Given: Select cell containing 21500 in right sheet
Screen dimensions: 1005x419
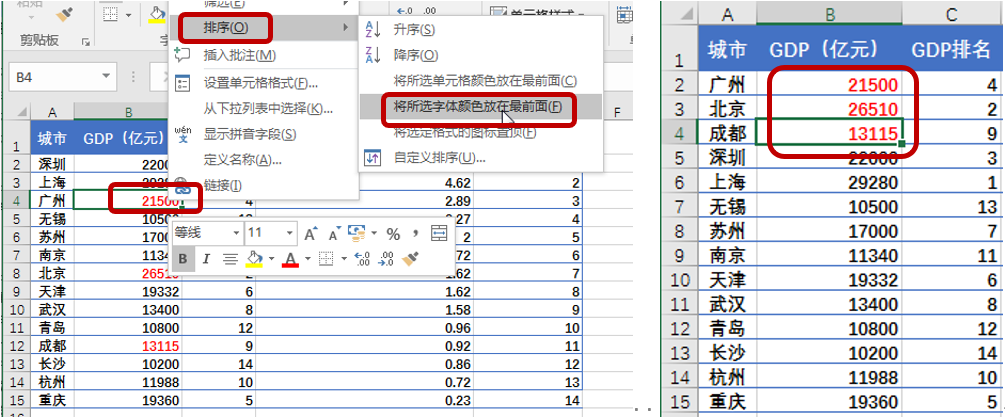Looking at the screenshot, I should [x=829, y=85].
